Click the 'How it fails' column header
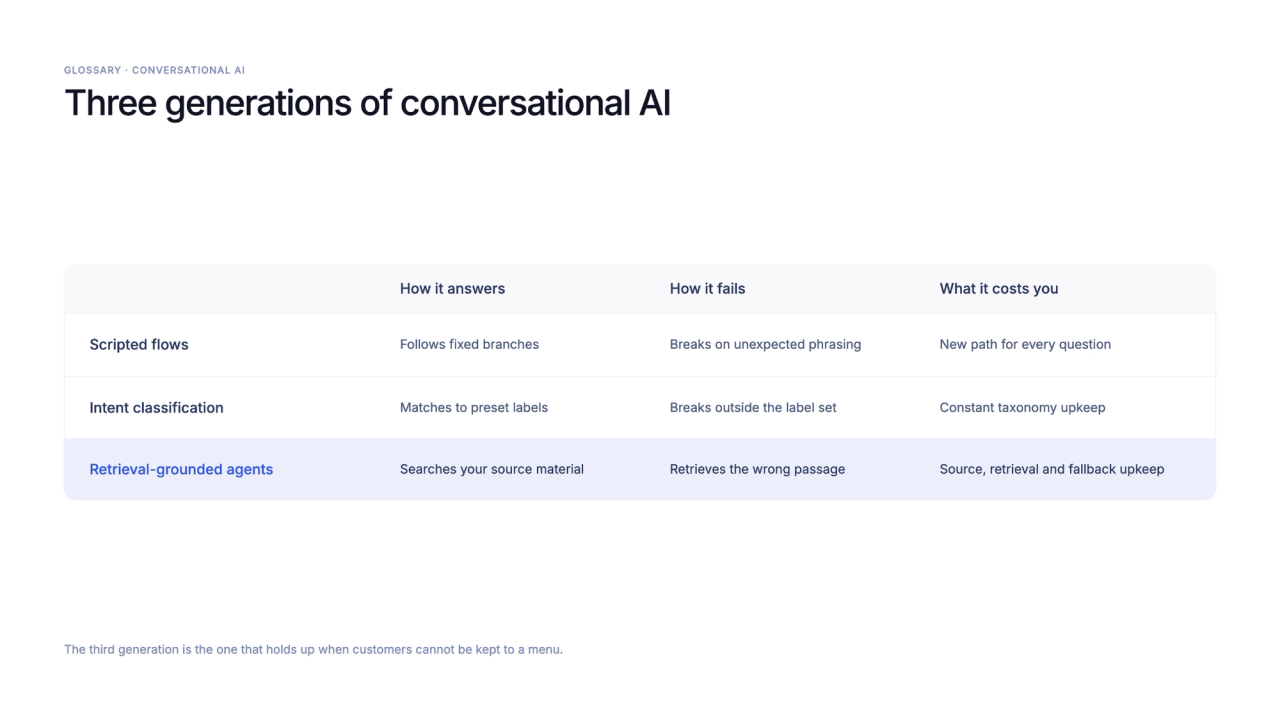Viewport: 1280px width, 720px height. pos(707,289)
